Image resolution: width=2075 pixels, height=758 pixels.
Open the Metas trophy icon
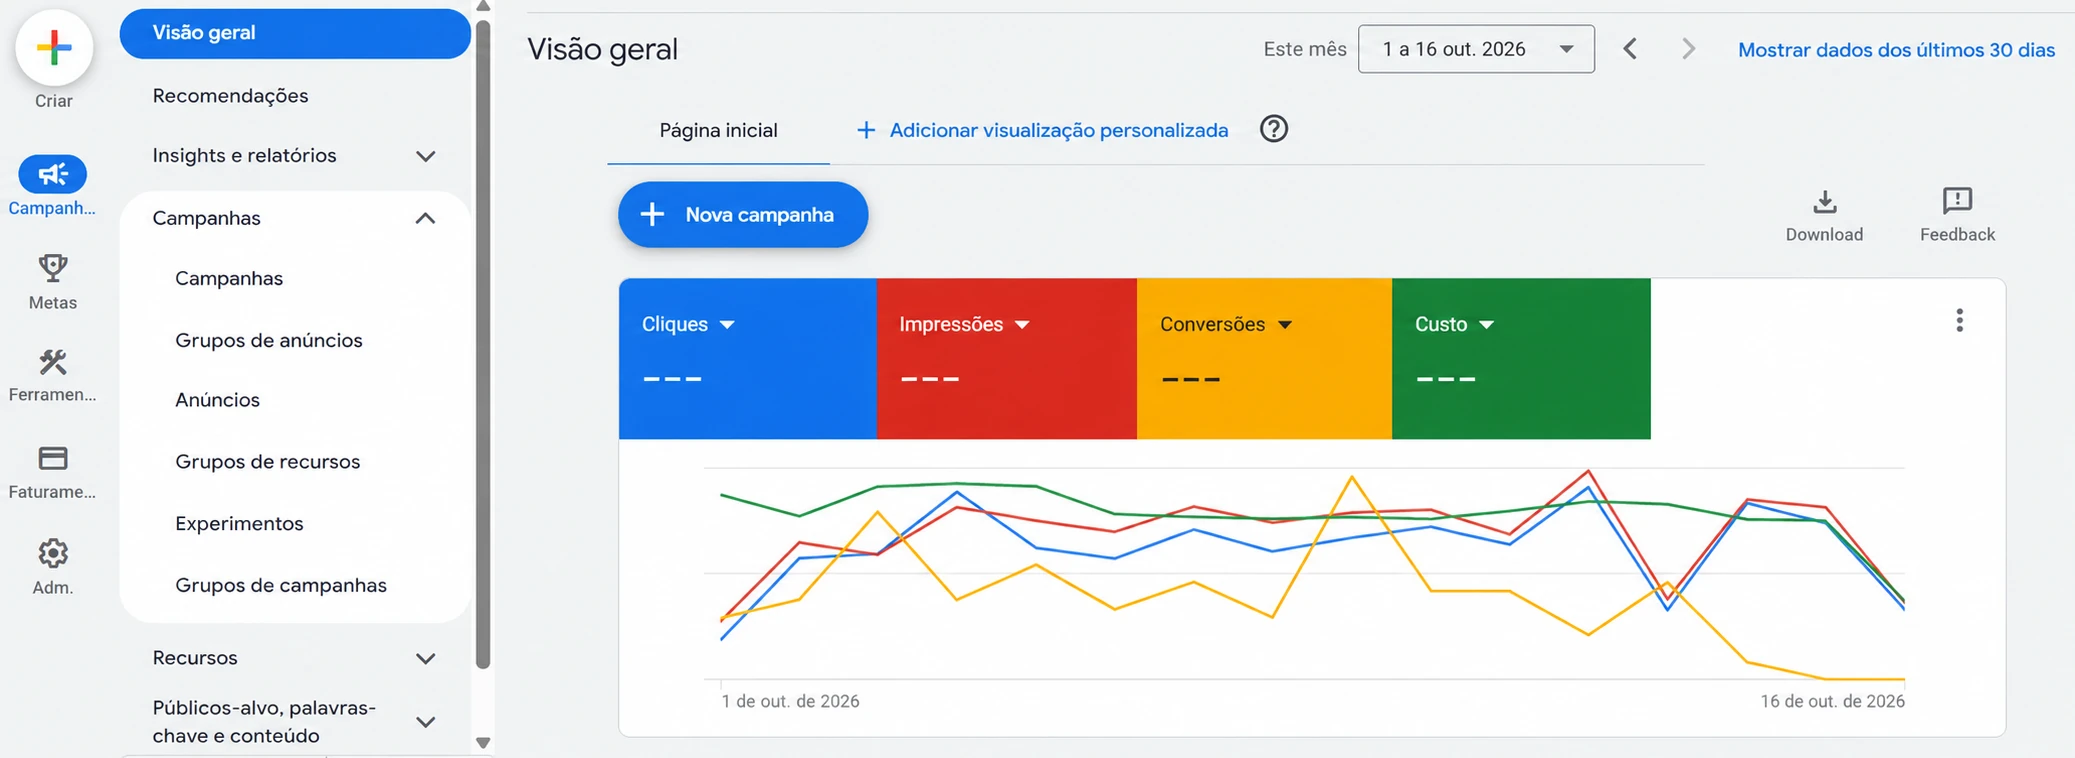pos(53,267)
